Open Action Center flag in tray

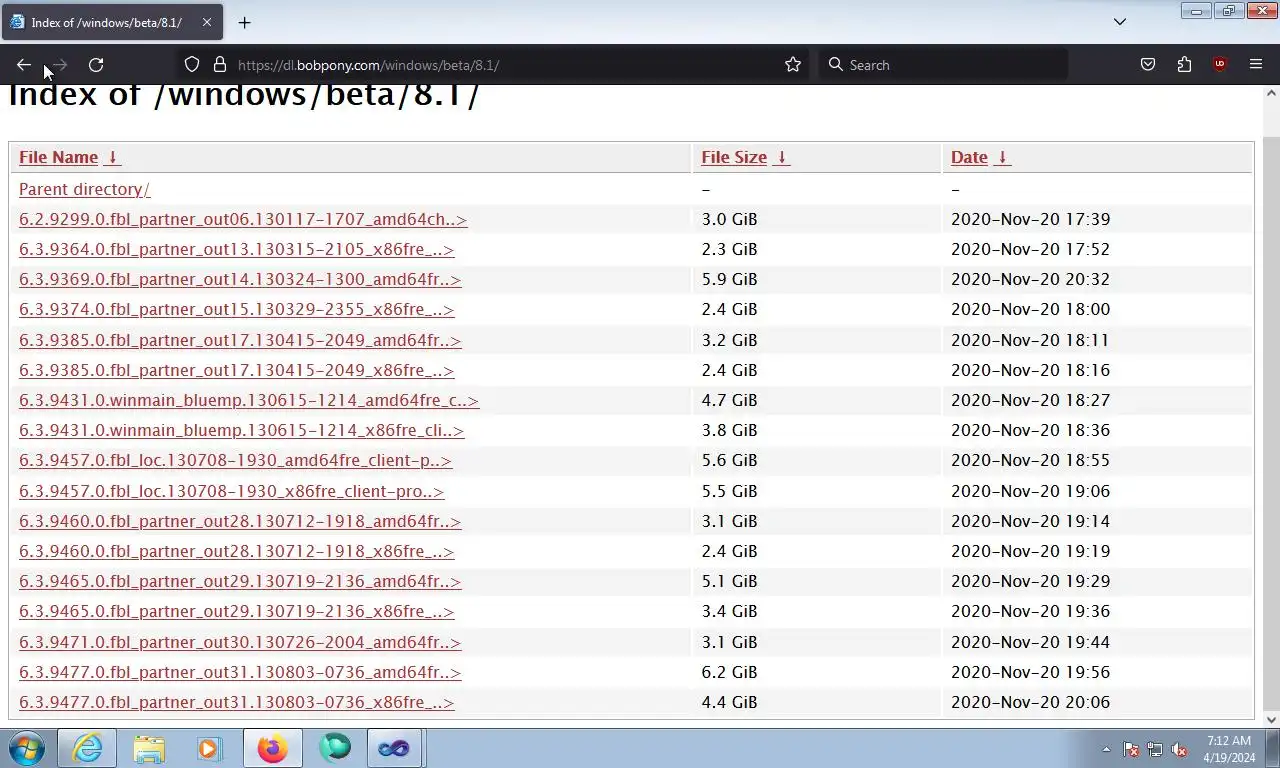coord(1131,749)
